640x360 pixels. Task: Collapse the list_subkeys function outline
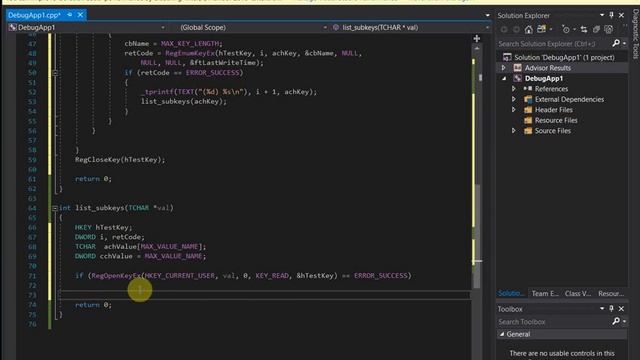click(x=55, y=208)
